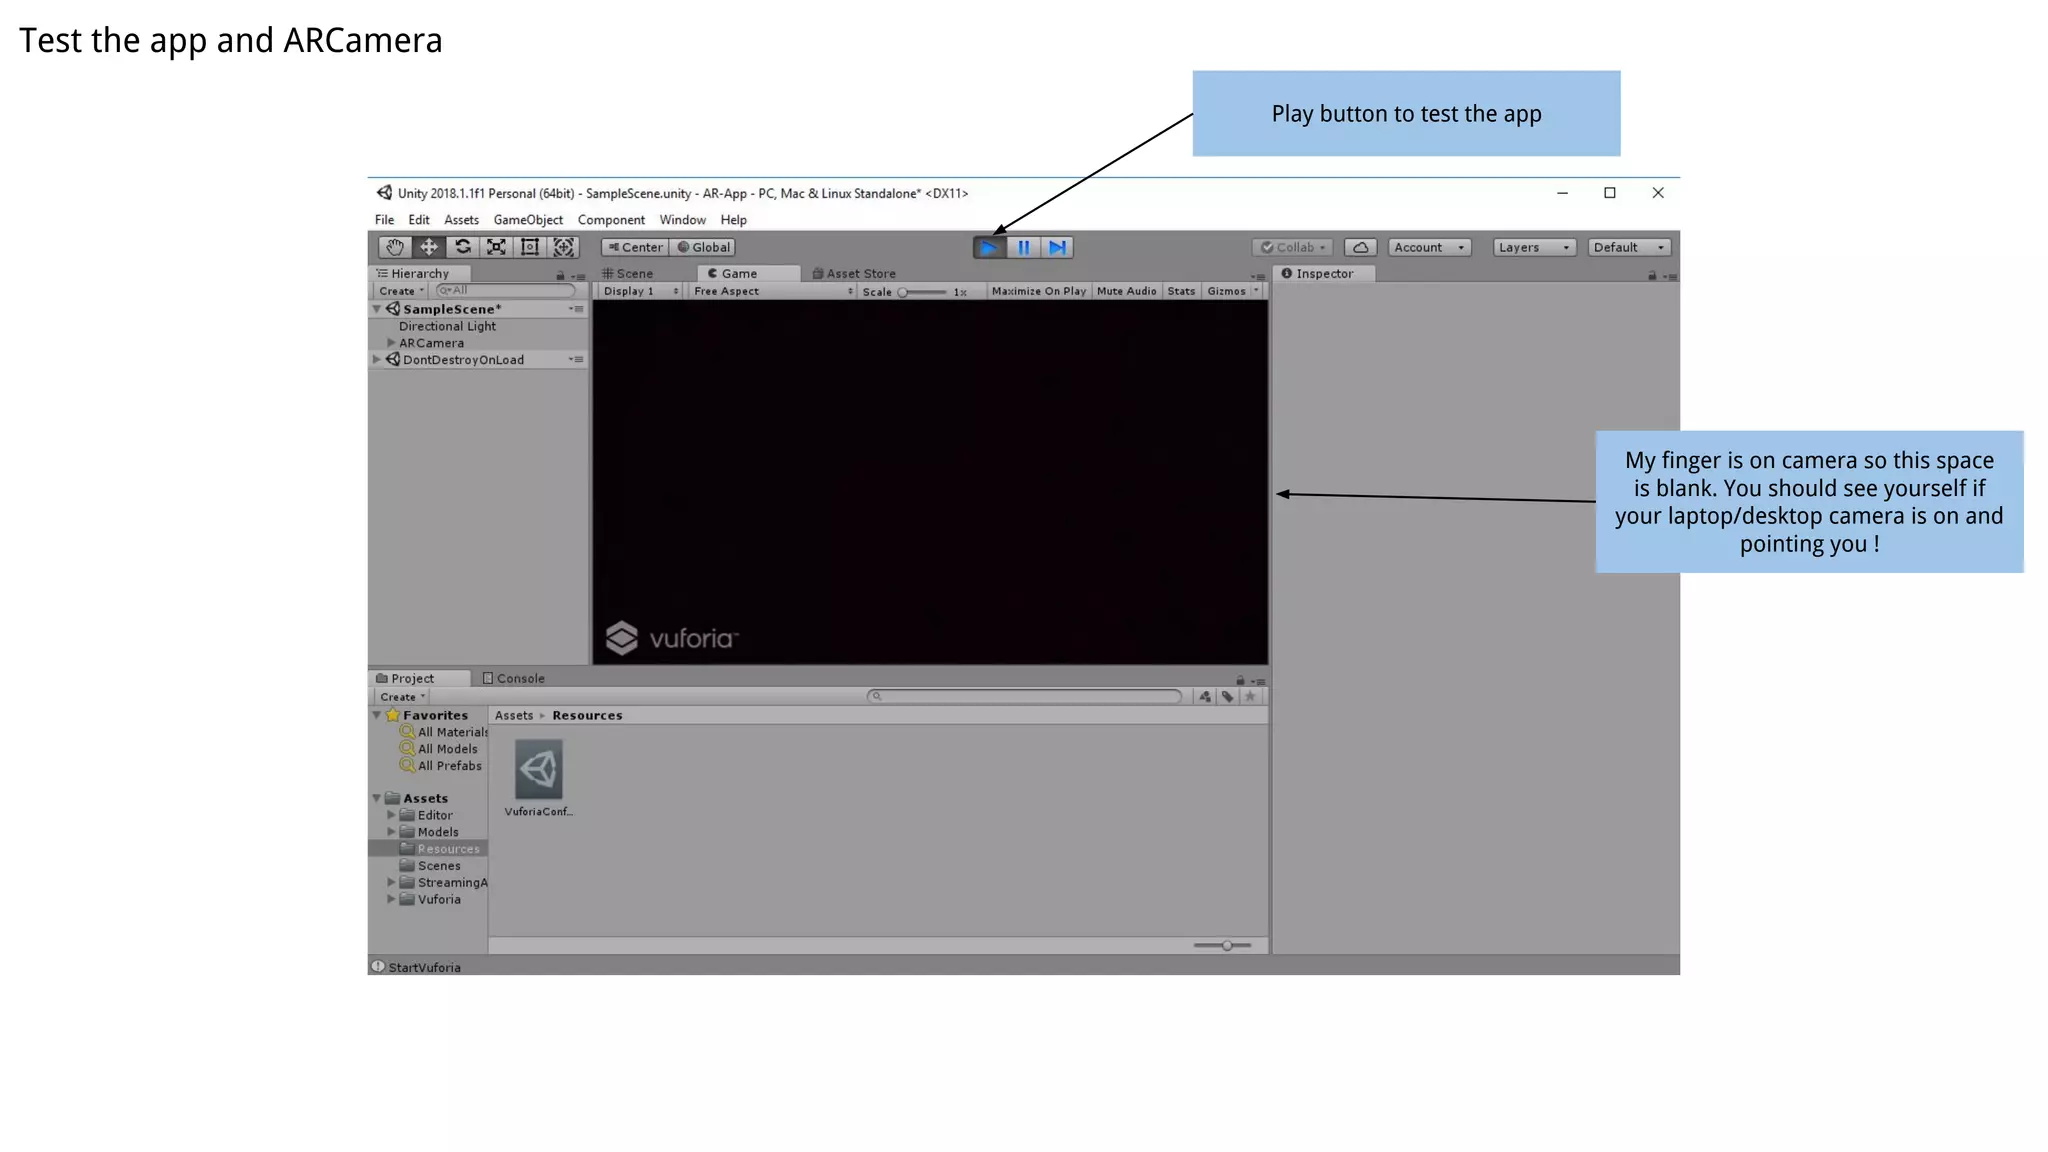Screen dimensions: 2048x1152
Task: Expand the ARCamera hierarchy item
Action: pos(392,343)
